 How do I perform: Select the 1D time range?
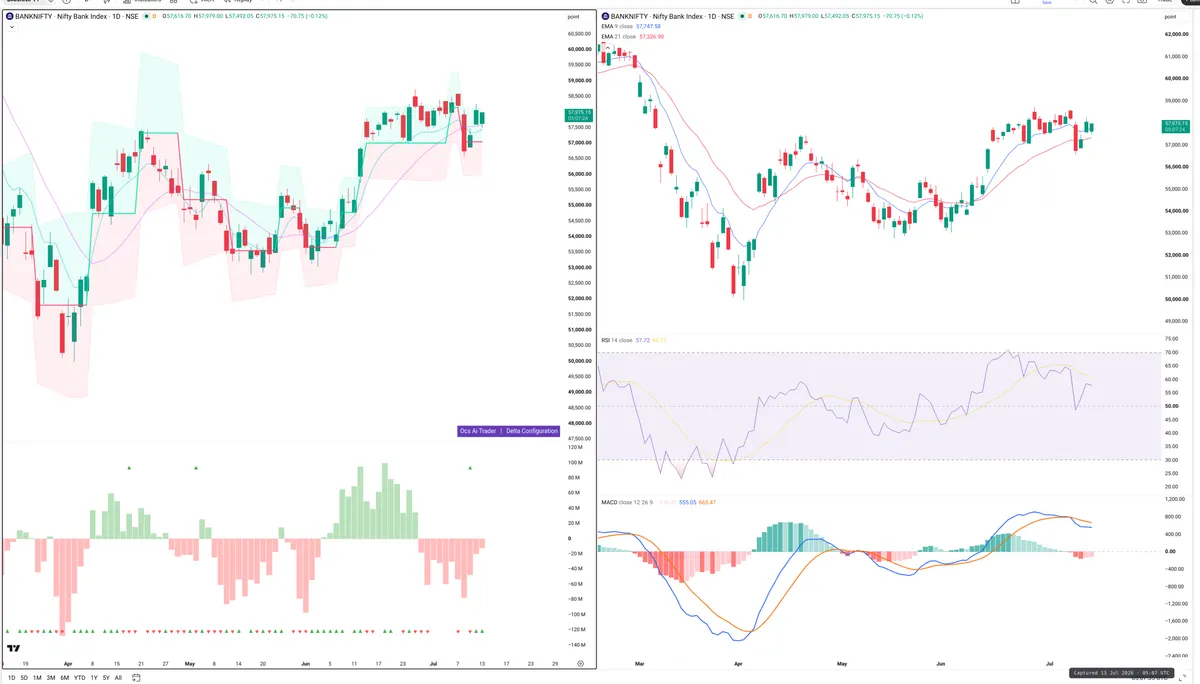(11, 677)
